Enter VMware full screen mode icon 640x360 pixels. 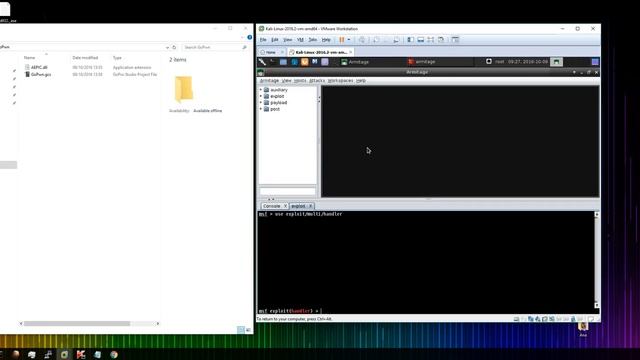tap(431, 40)
